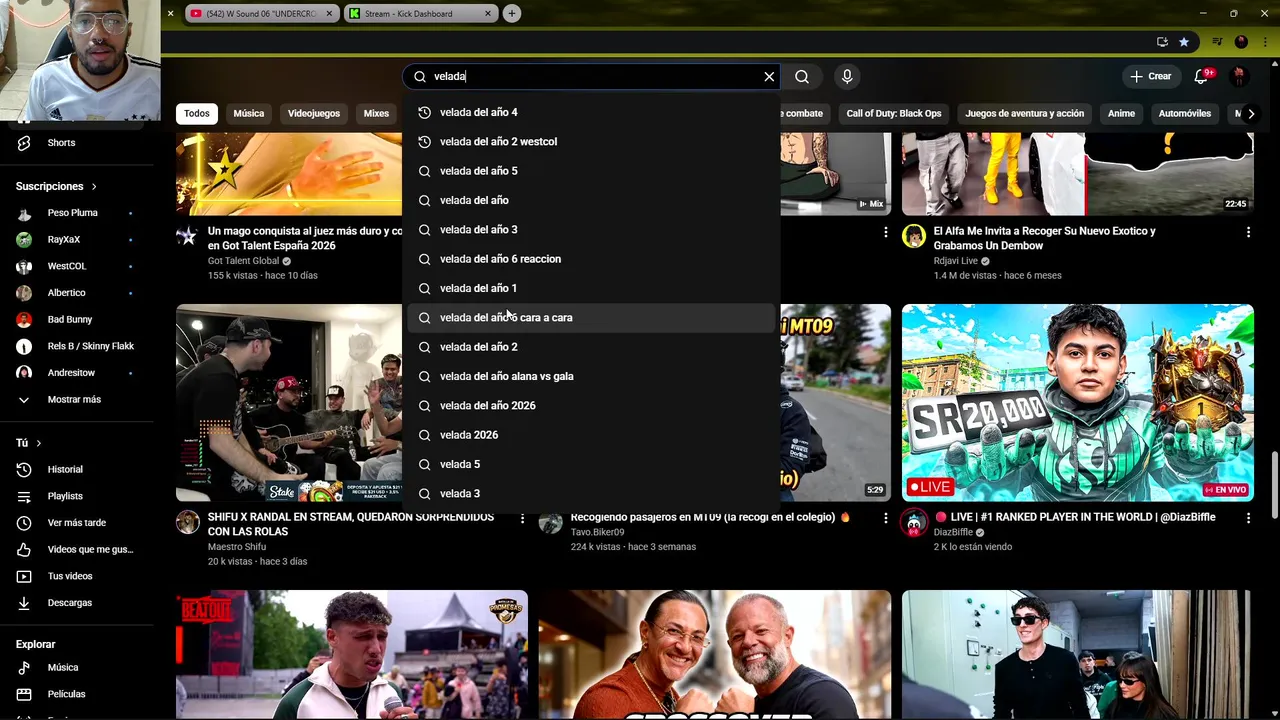1280x720 pixels.
Task: Open Tavo.Biker09 channel avatar
Action: (x=550, y=523)
